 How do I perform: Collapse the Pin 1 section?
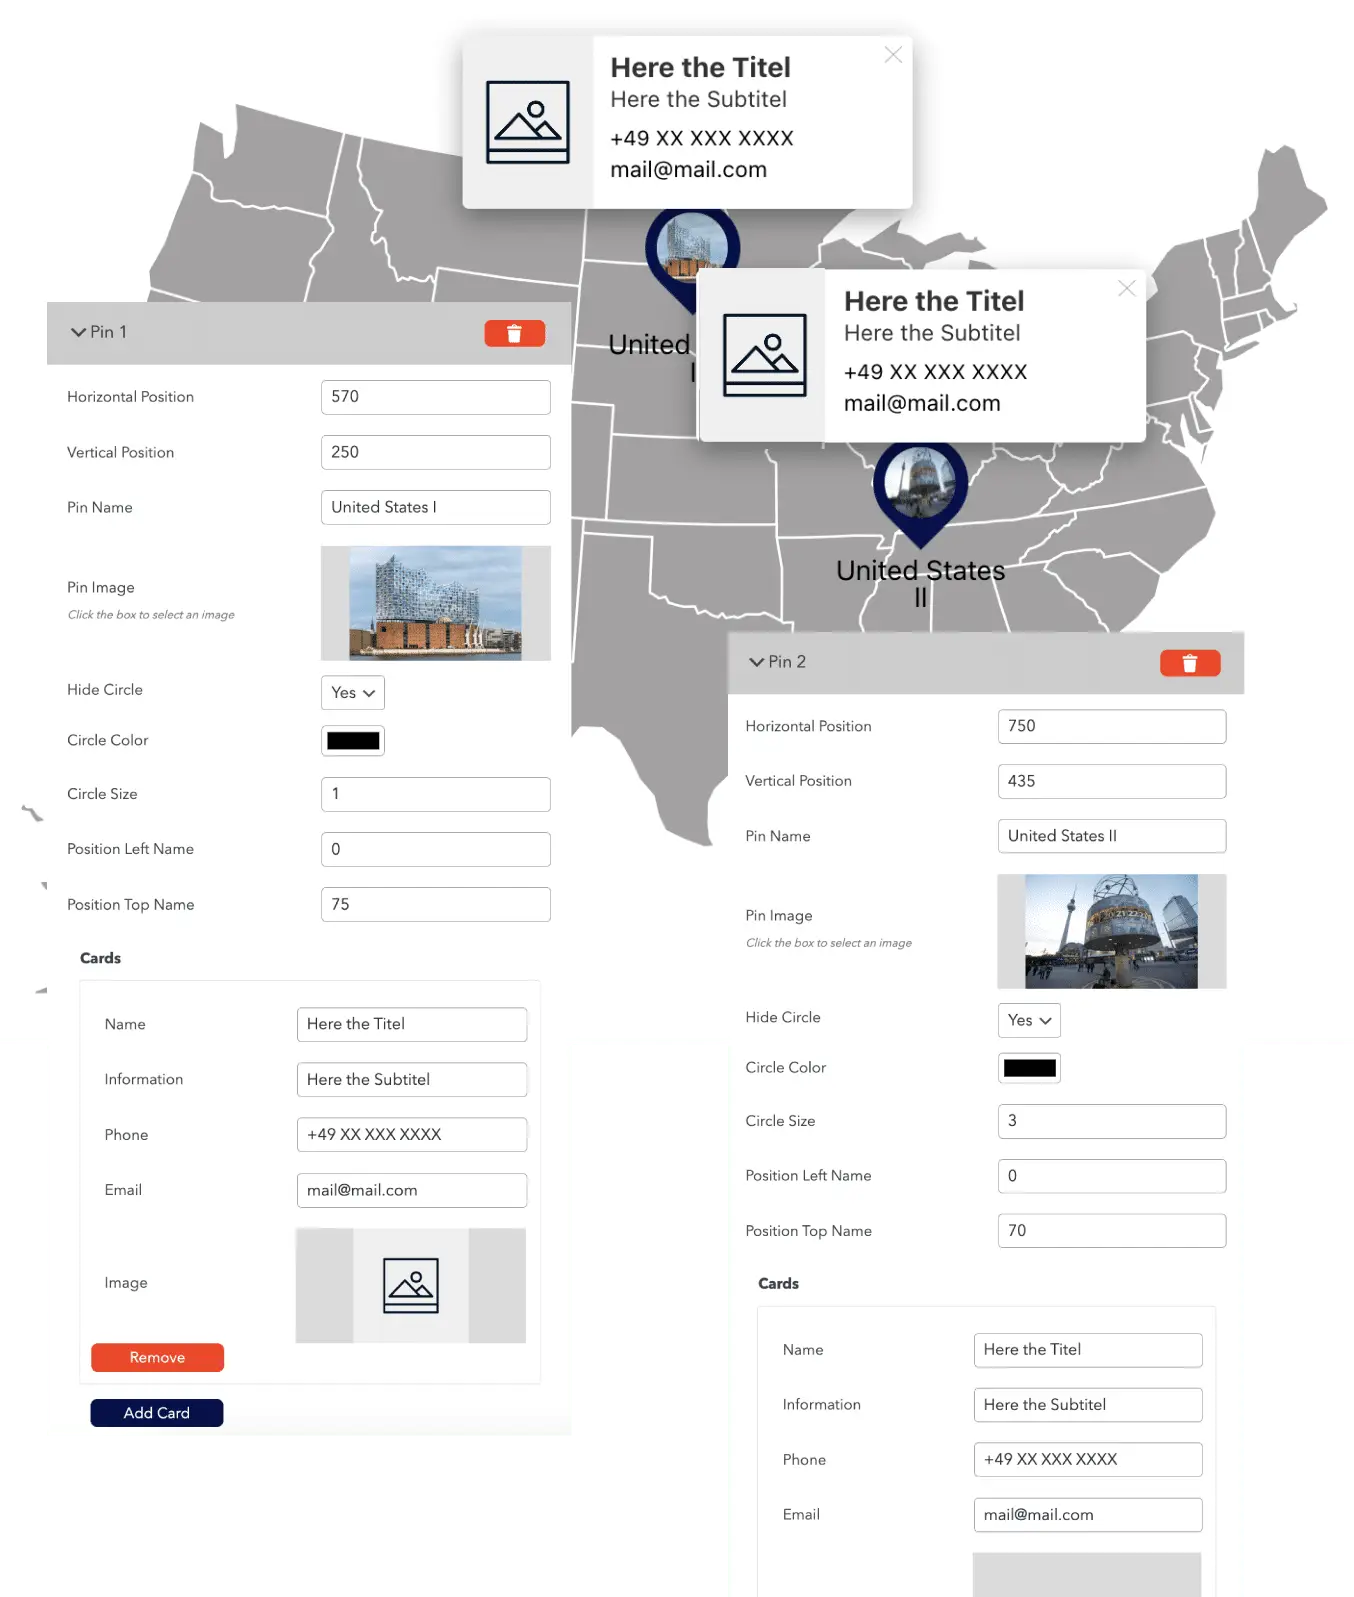click(78, 332)
